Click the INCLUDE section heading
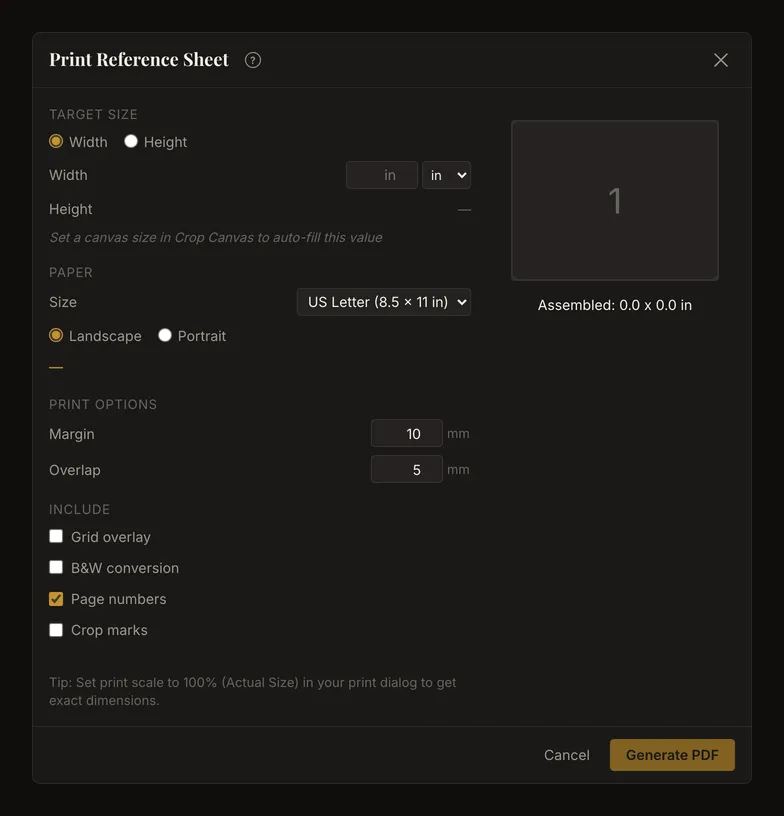 click(x=80, y=509)
